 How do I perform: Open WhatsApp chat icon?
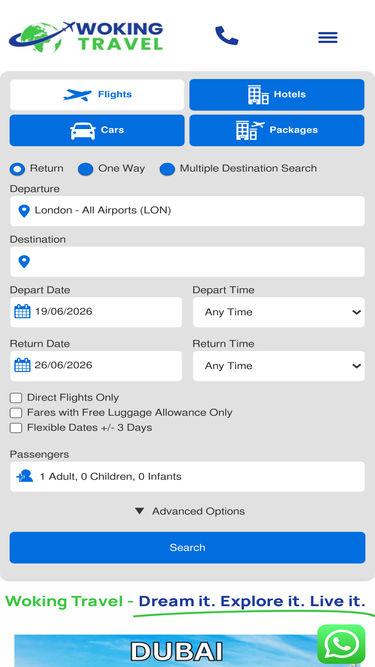pos(341,644)
